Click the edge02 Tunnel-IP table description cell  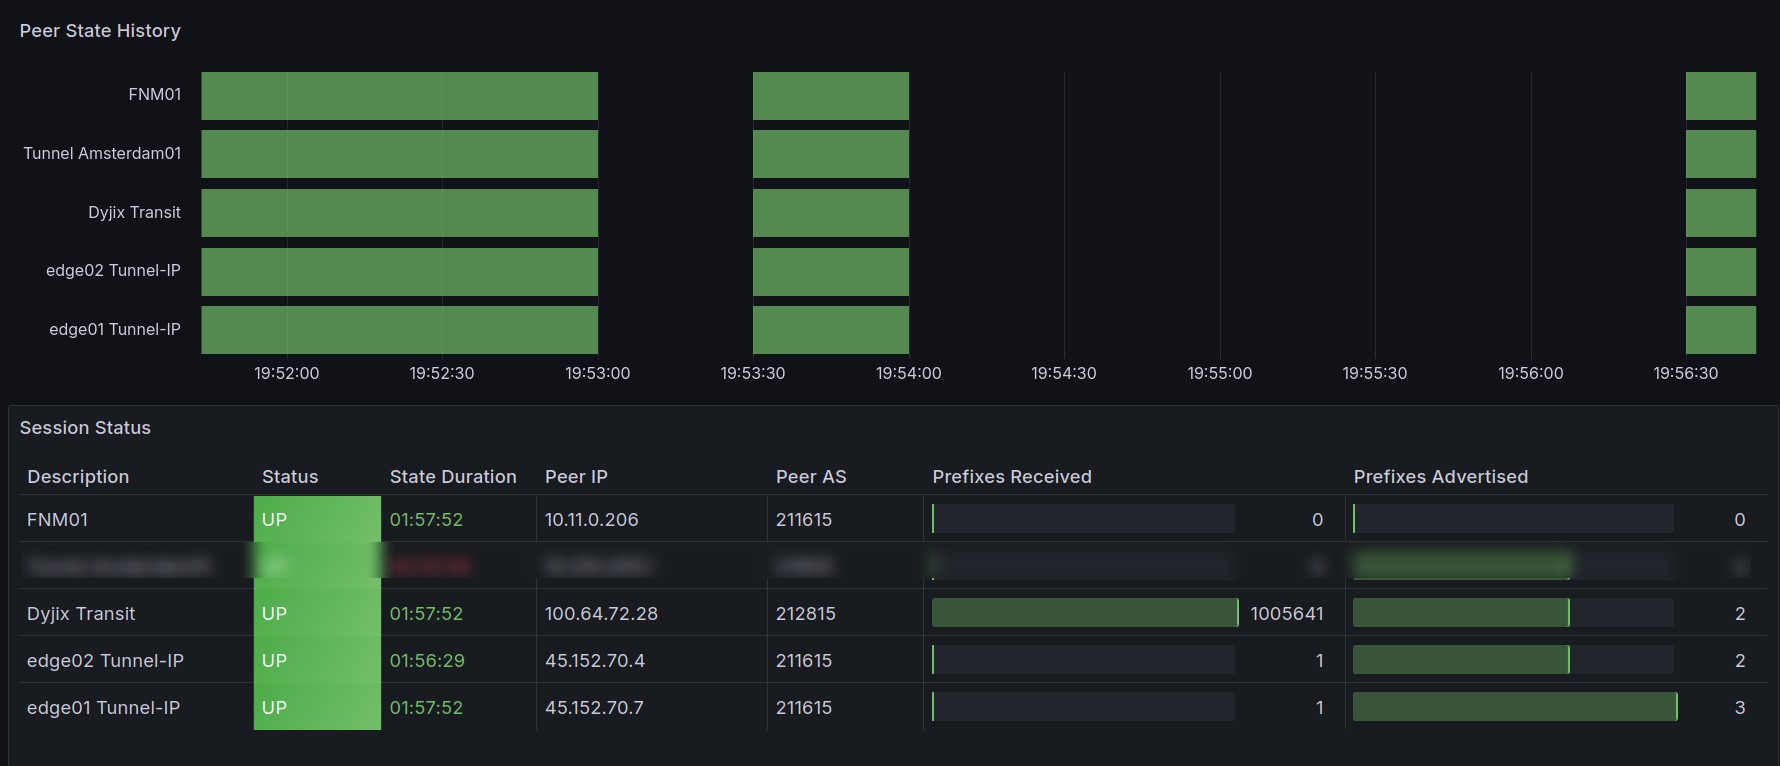pyautogui.click(x=105, y=661)
